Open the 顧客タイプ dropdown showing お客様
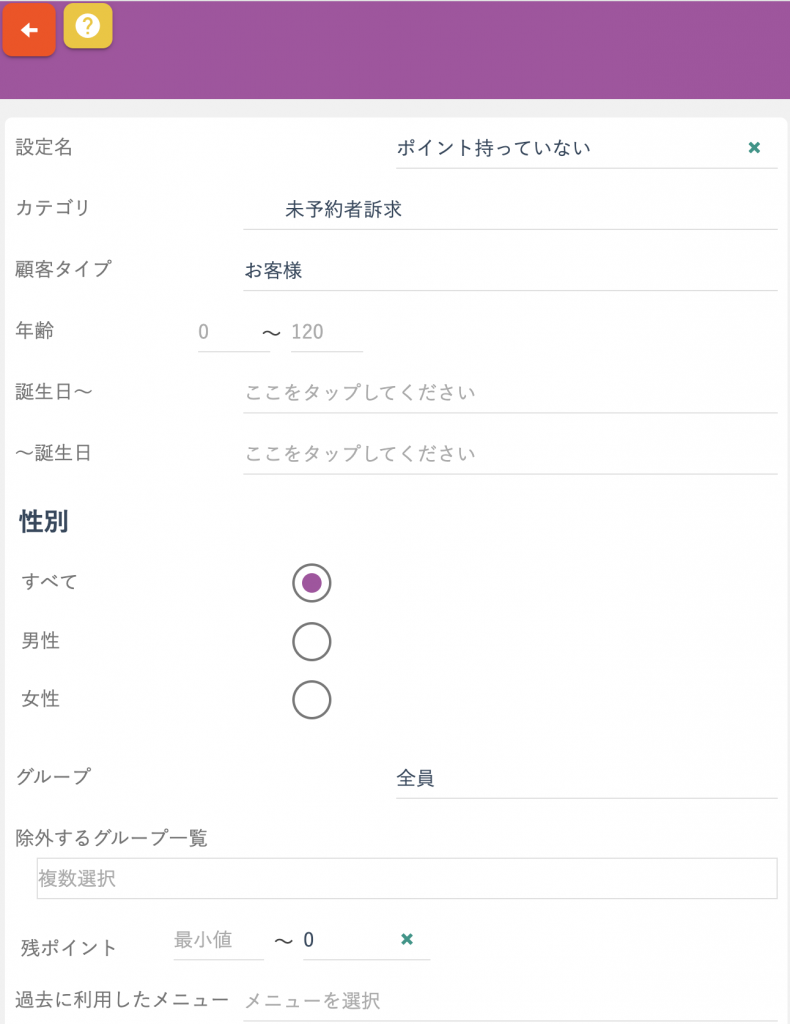The image size is (790, 1024). [x=510, y=270]
